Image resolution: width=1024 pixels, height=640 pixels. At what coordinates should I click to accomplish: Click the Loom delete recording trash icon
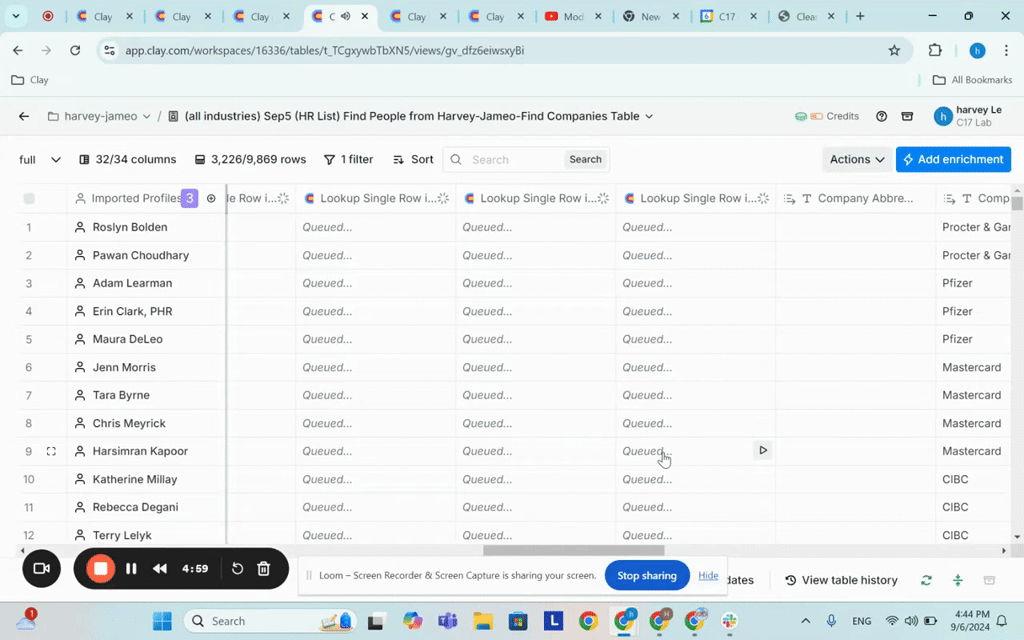pos(264,569)
